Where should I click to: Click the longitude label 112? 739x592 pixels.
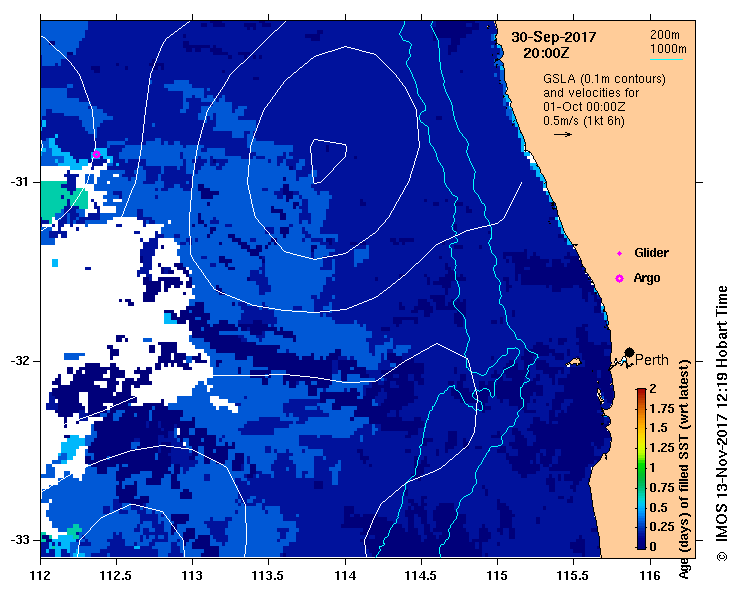(40, 576)
